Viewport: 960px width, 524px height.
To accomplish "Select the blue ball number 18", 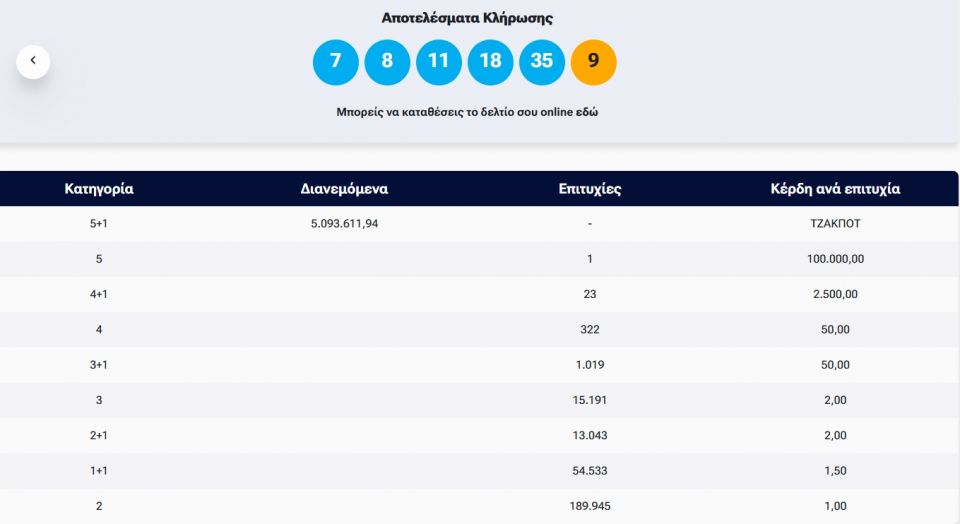I will [490, 61].
